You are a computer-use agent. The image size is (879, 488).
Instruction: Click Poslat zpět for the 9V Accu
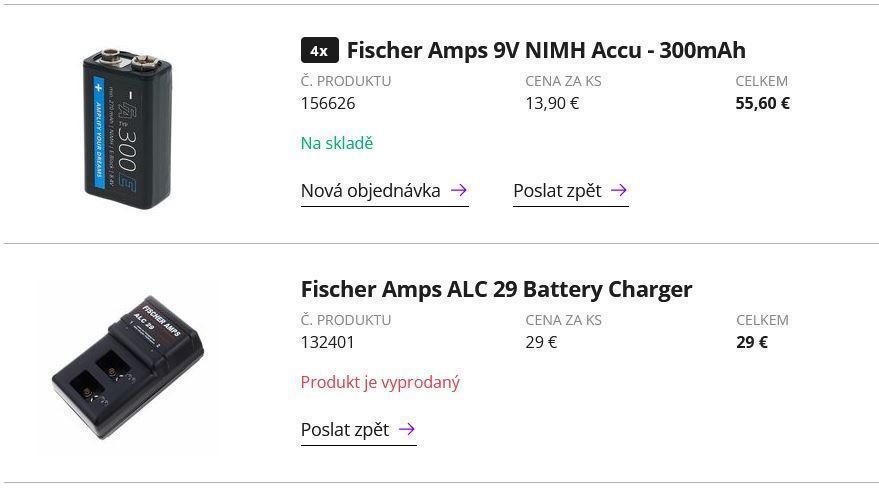click(x=557, y=190)
